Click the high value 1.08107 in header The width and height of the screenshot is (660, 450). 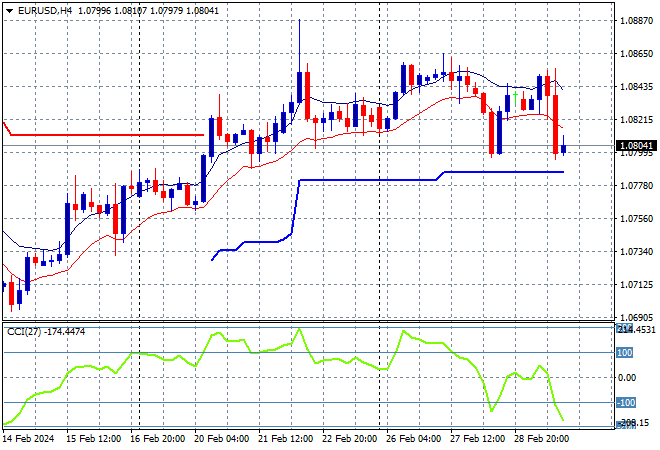(130, 11)
